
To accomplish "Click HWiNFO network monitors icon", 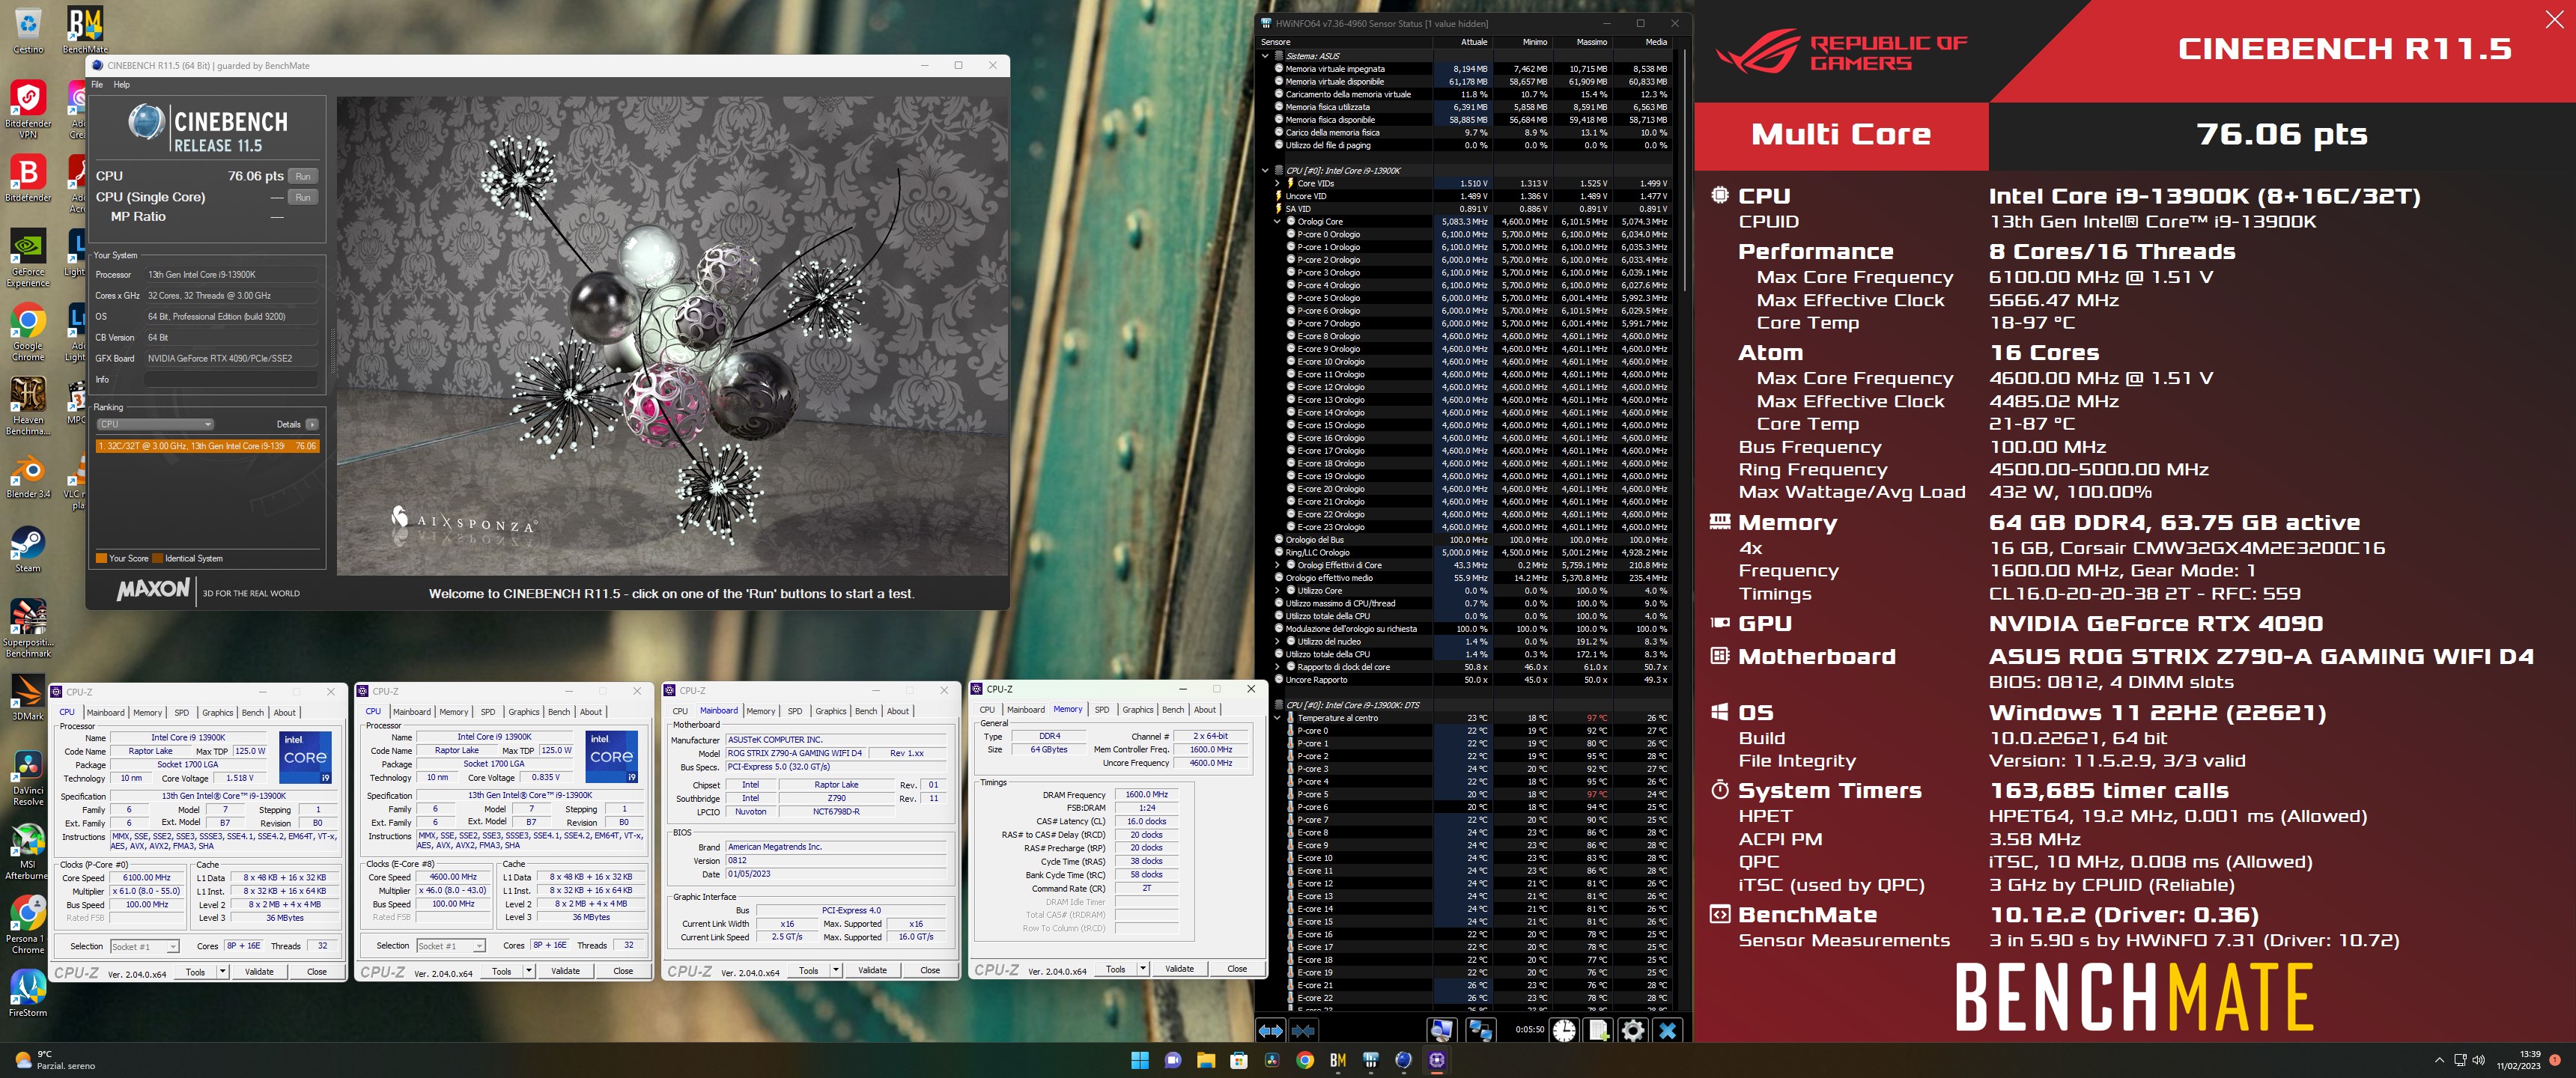I will point(1480,1030).
